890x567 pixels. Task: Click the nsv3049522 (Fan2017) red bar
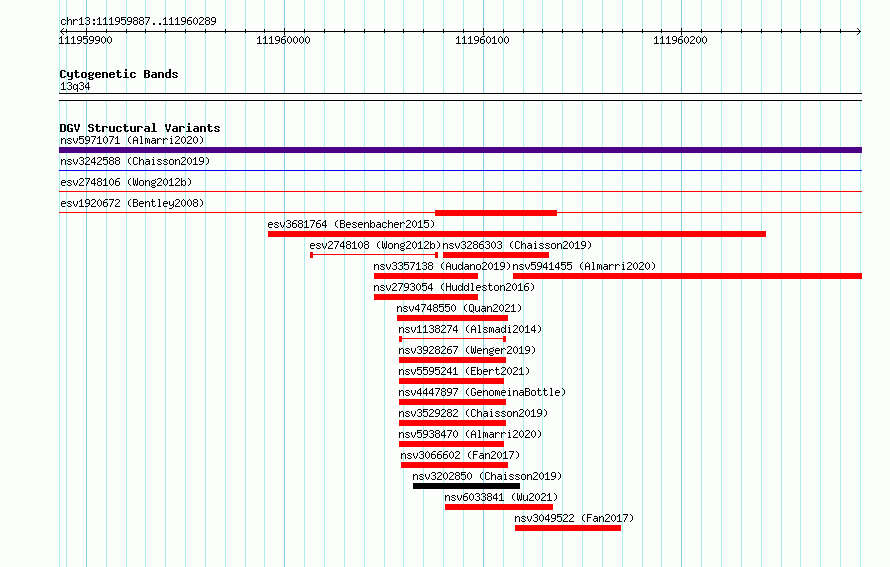(x=568, y=528)
